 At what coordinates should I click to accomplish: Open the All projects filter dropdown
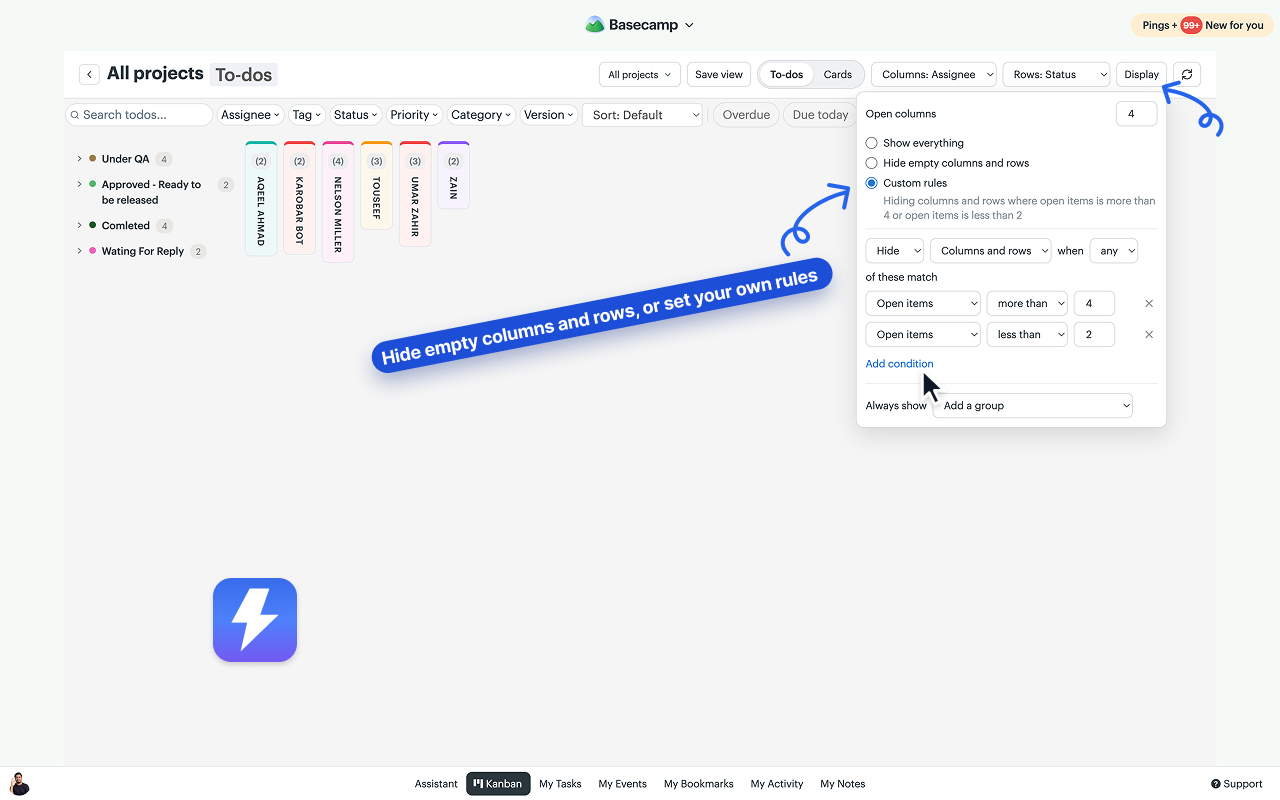(640, 74)
